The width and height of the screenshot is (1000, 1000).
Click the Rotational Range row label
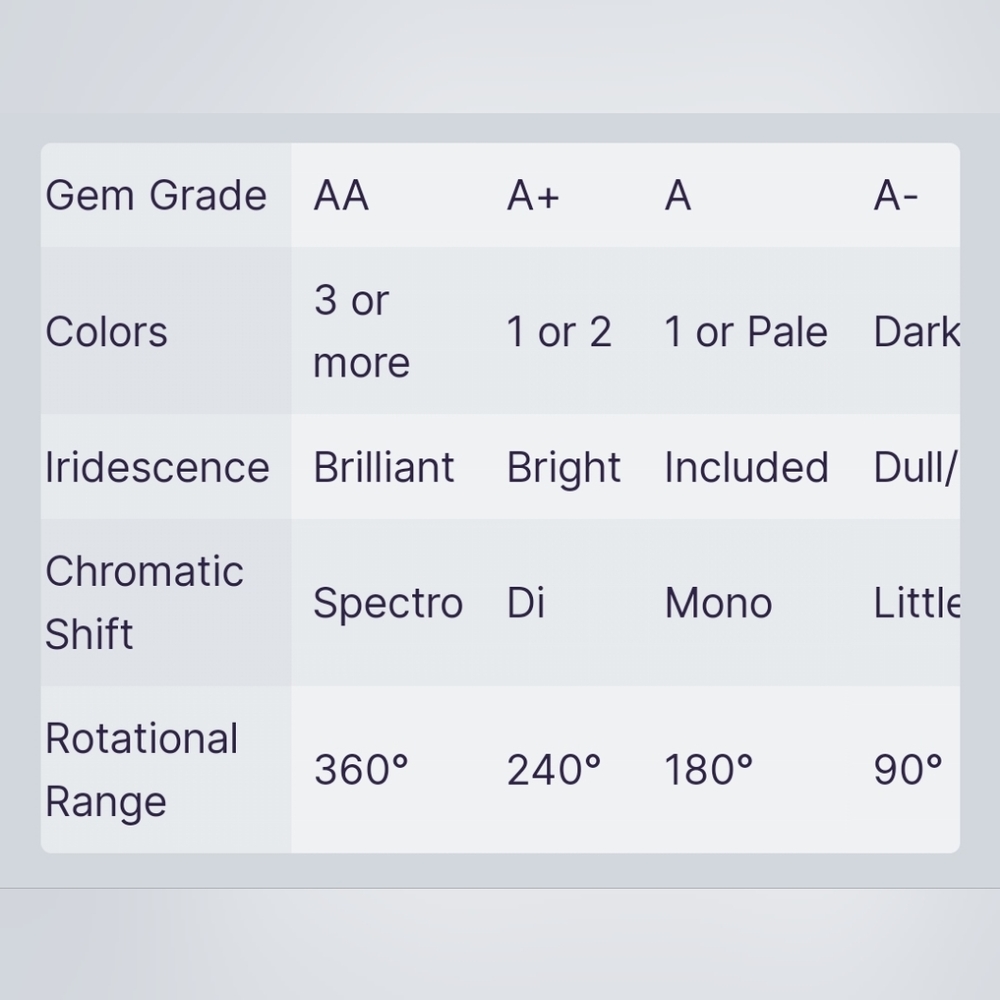142,769
